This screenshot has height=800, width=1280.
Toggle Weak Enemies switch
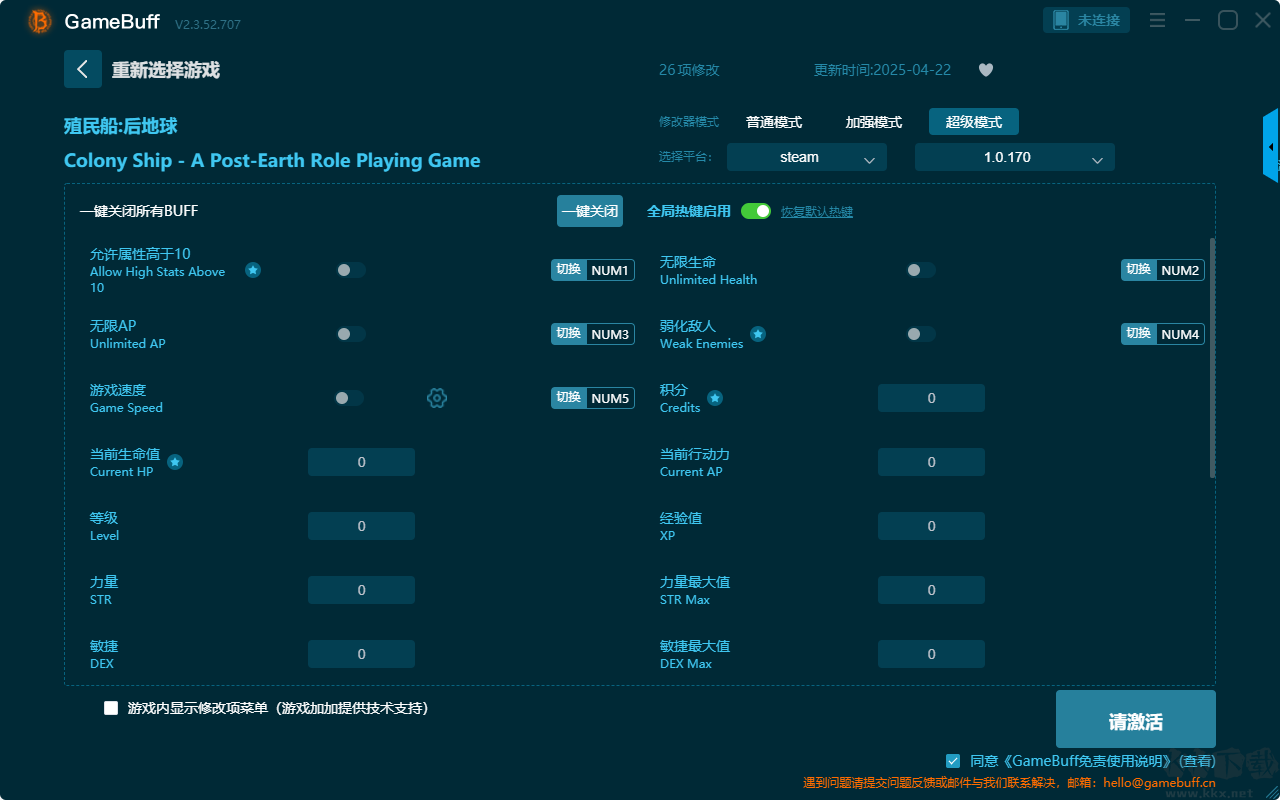coord(920,334)
